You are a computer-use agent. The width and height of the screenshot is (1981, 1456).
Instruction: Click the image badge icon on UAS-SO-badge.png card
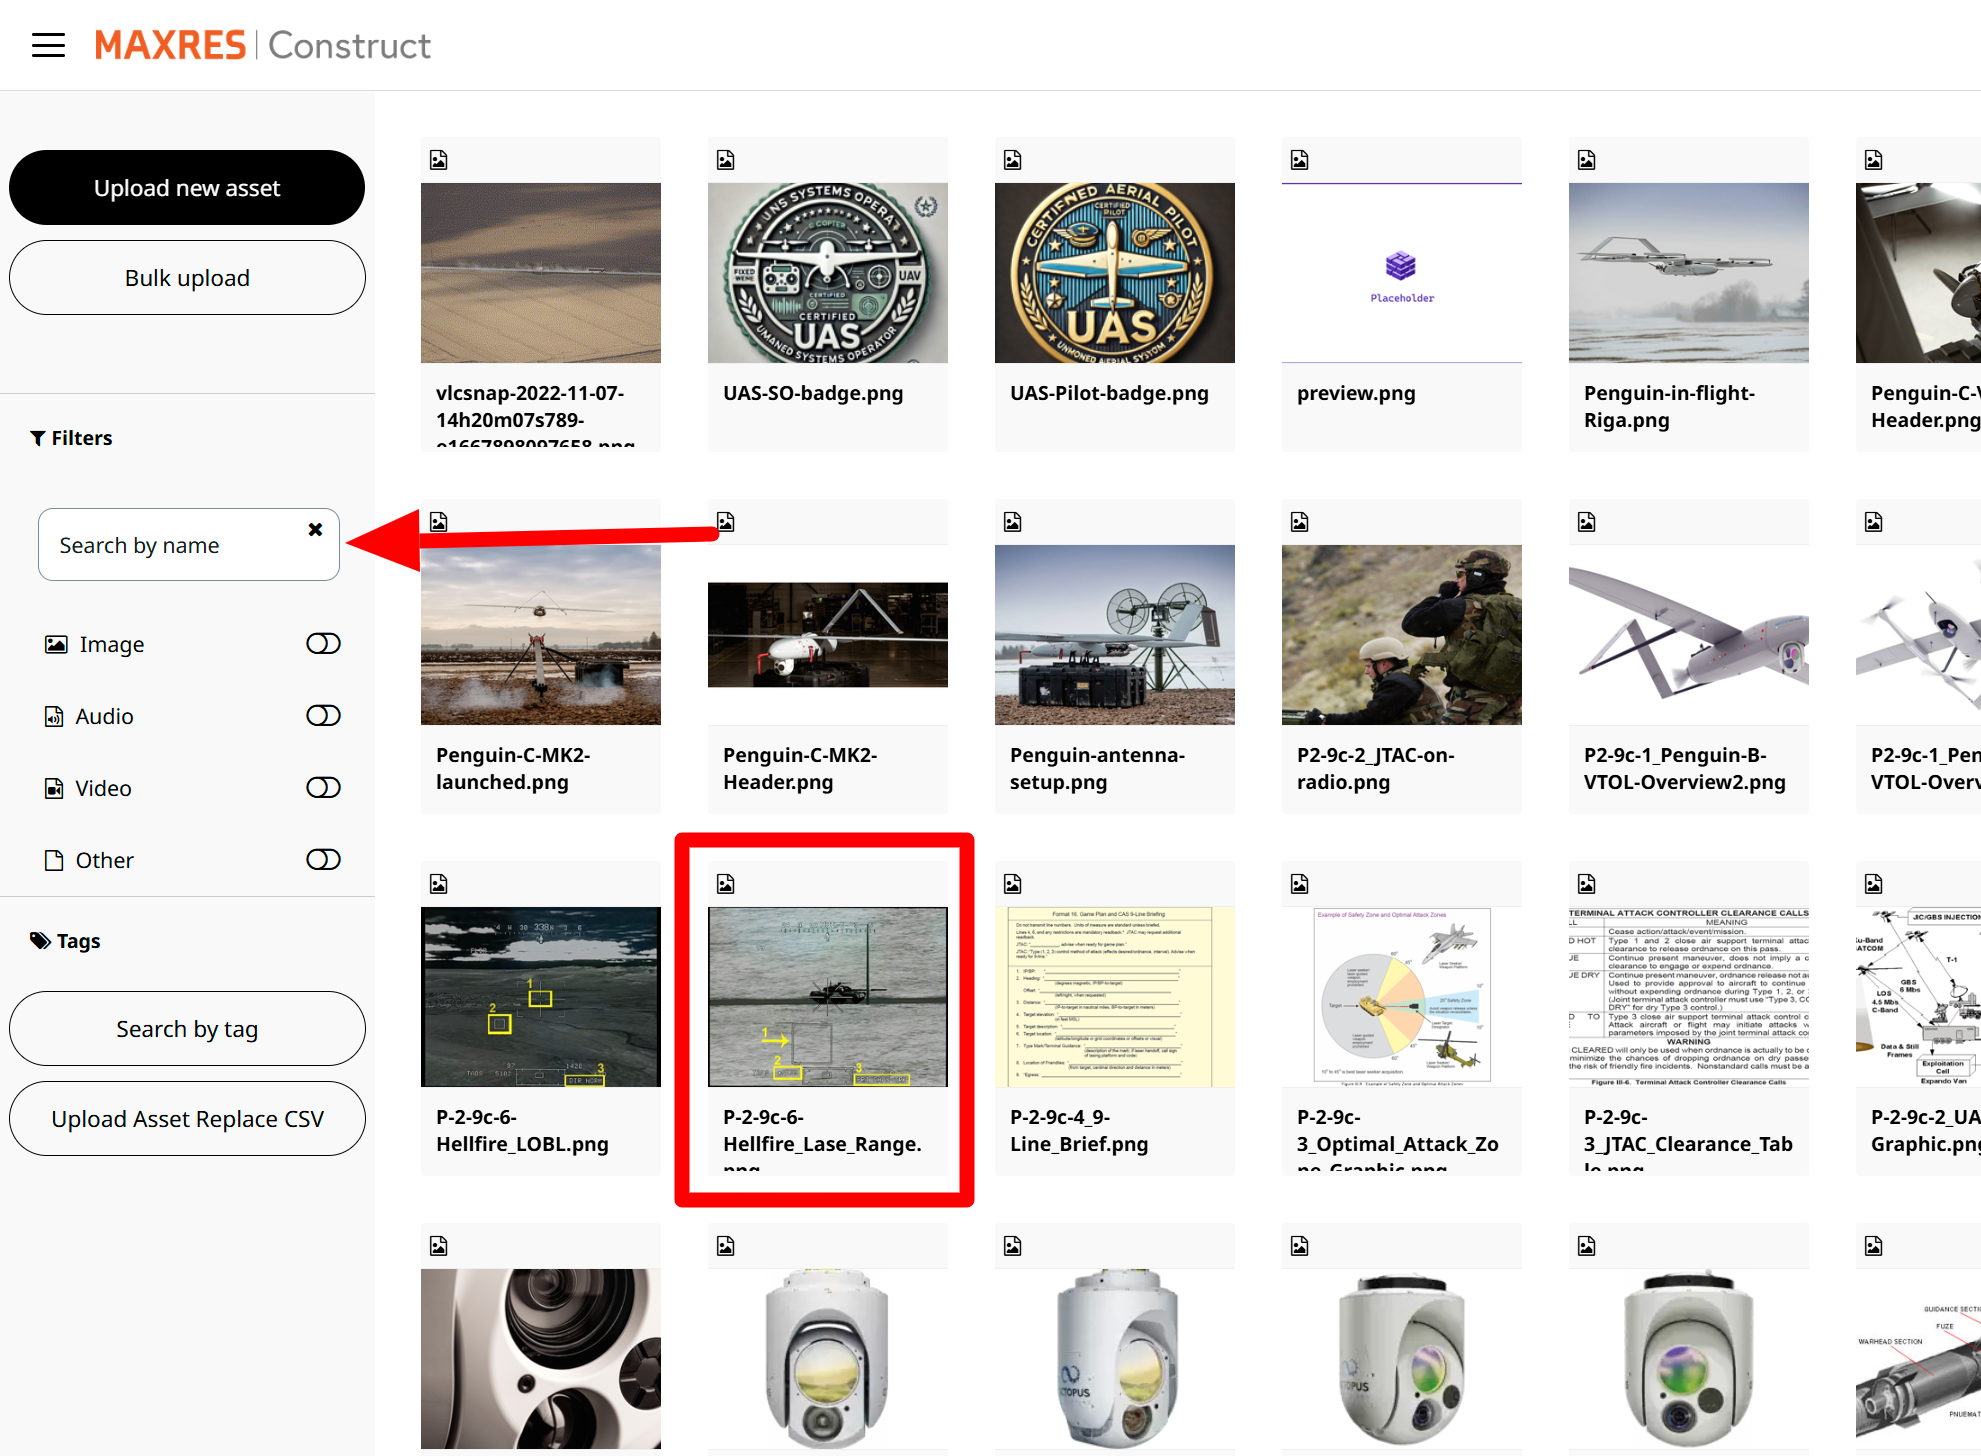(725, 159)
